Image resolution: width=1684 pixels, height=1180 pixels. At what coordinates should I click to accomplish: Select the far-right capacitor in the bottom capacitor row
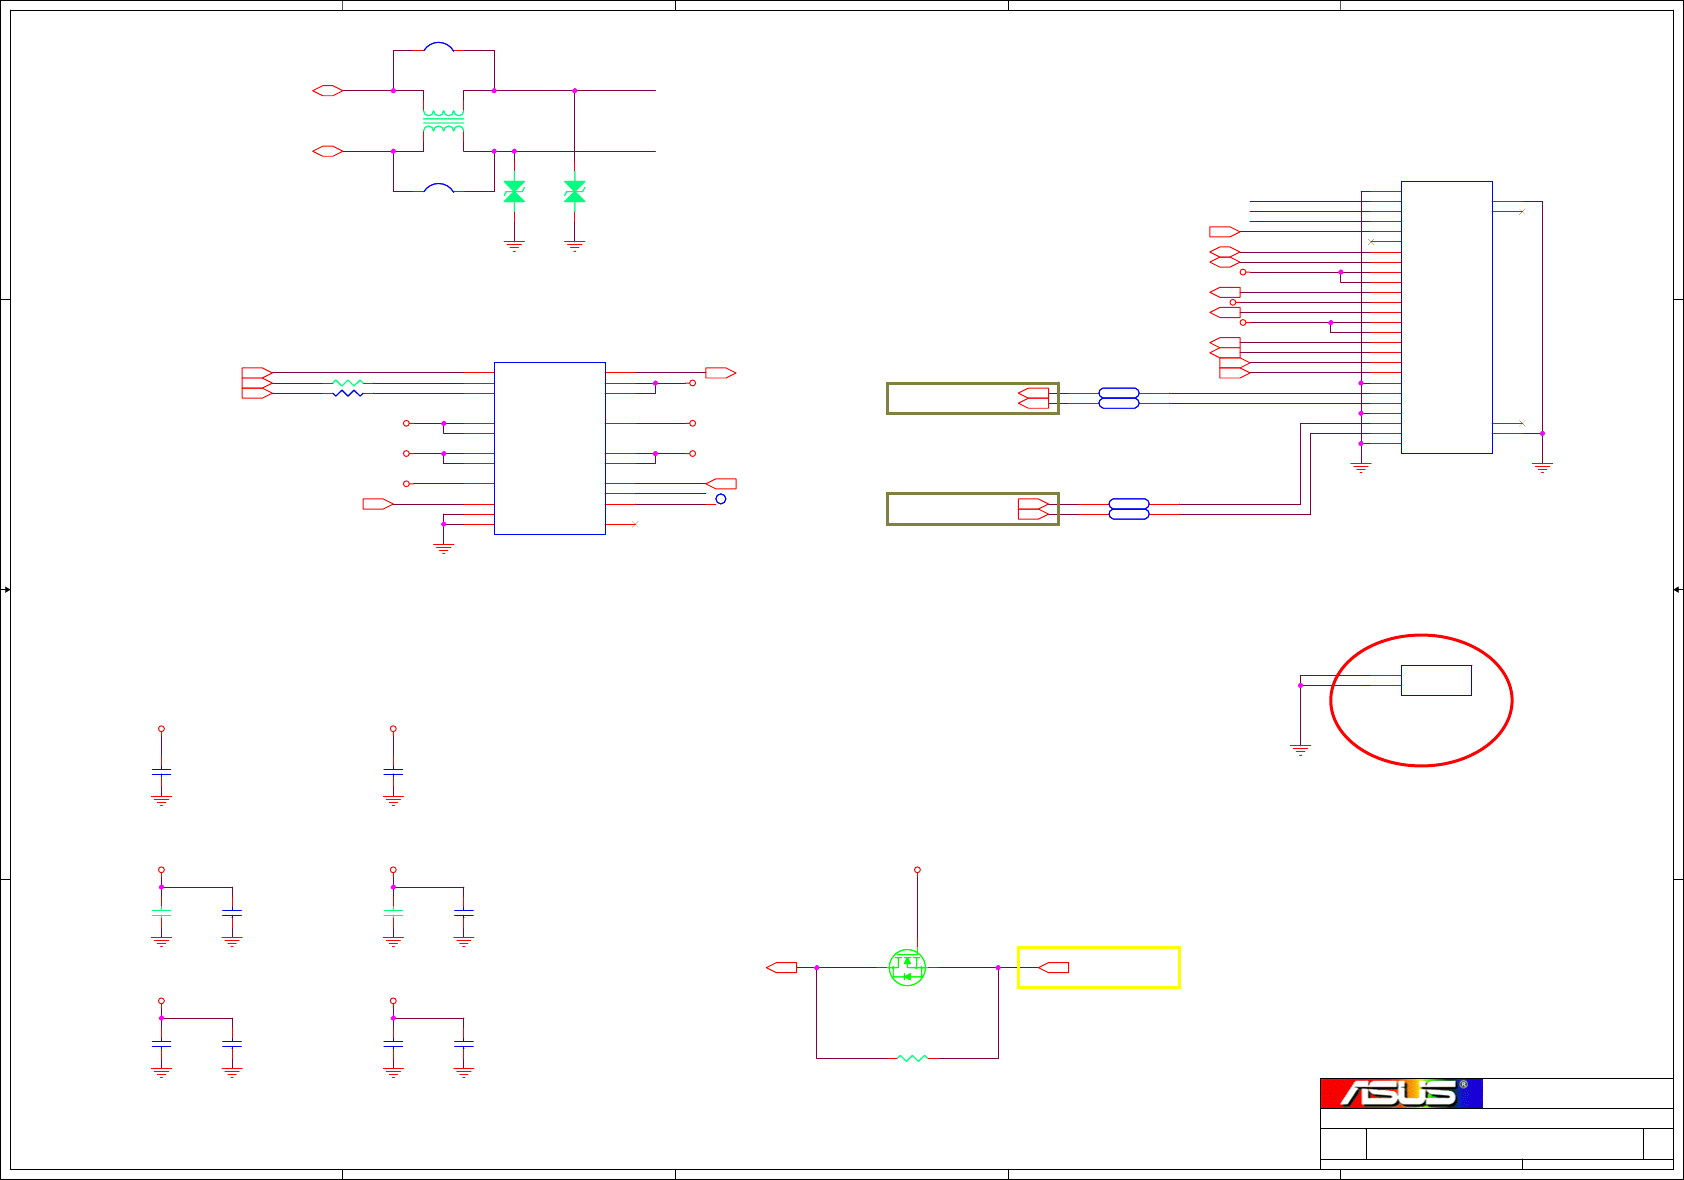click(463, 1043)
